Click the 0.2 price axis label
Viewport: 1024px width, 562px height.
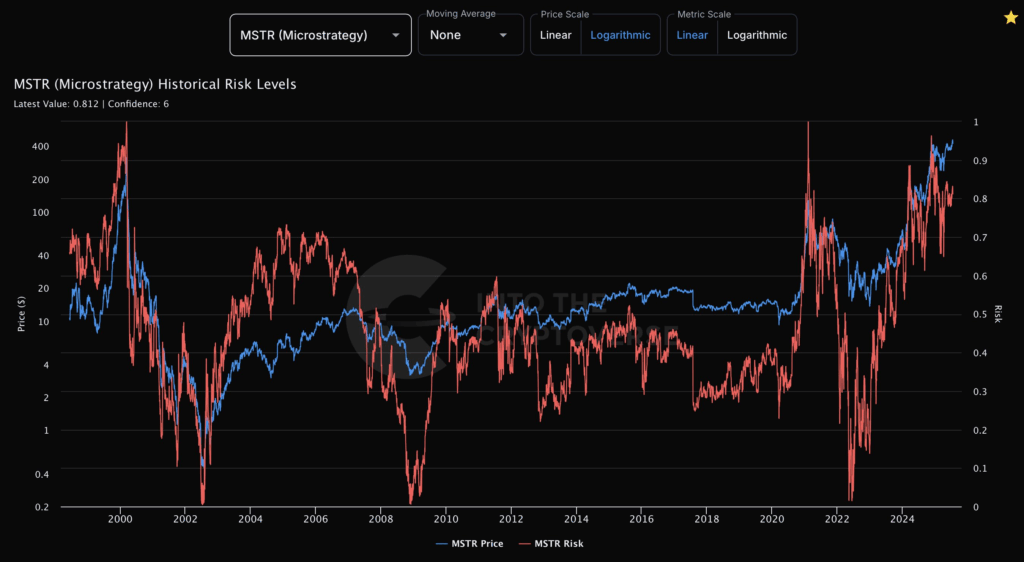click(42, 507)
